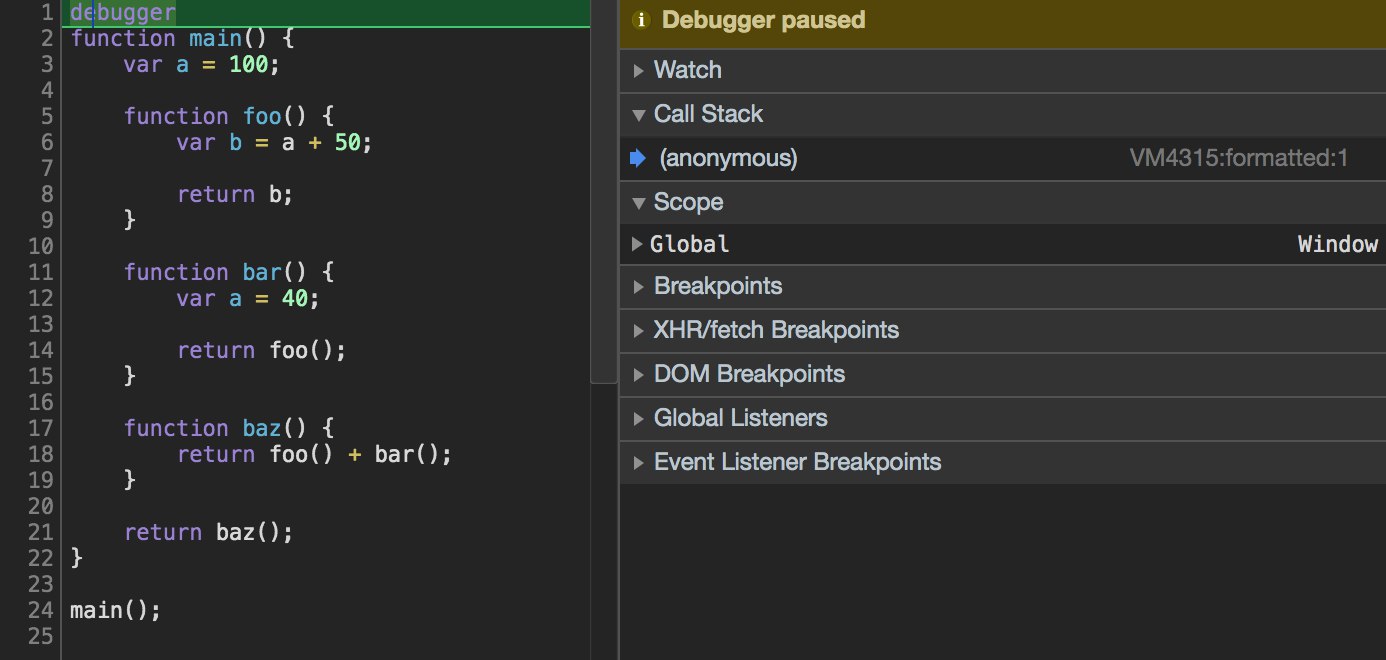This screenshot has height=660, width=1386.
Task: Set a breakpoint on line number 3
Action: (x=45, y=65)
